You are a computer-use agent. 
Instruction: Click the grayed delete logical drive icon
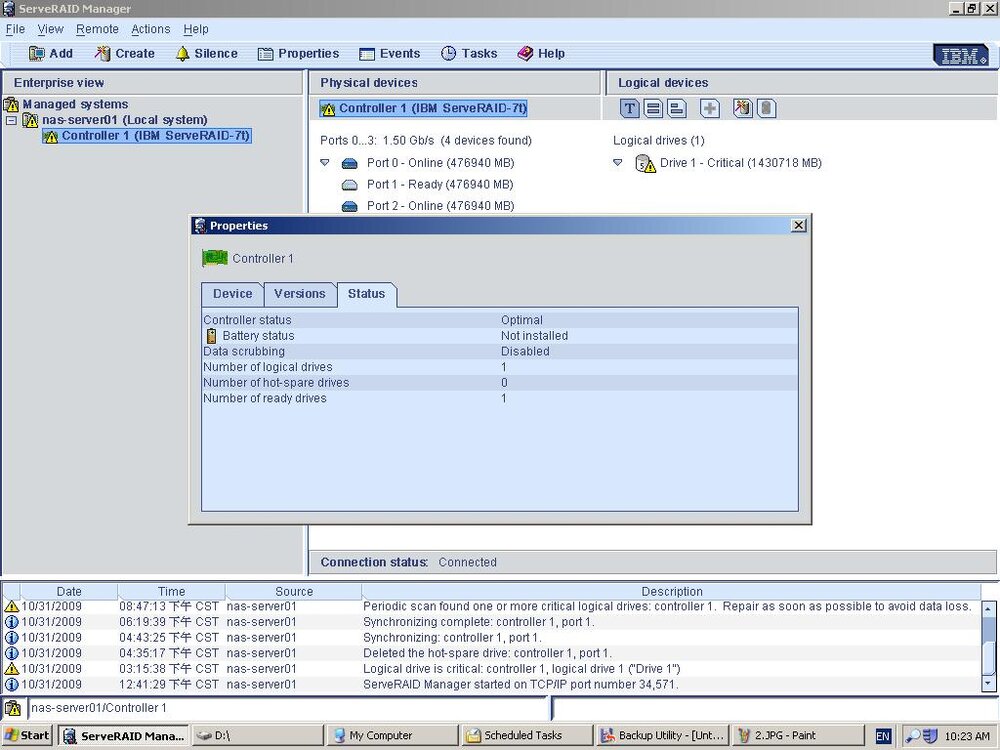(x=767, y=108)
